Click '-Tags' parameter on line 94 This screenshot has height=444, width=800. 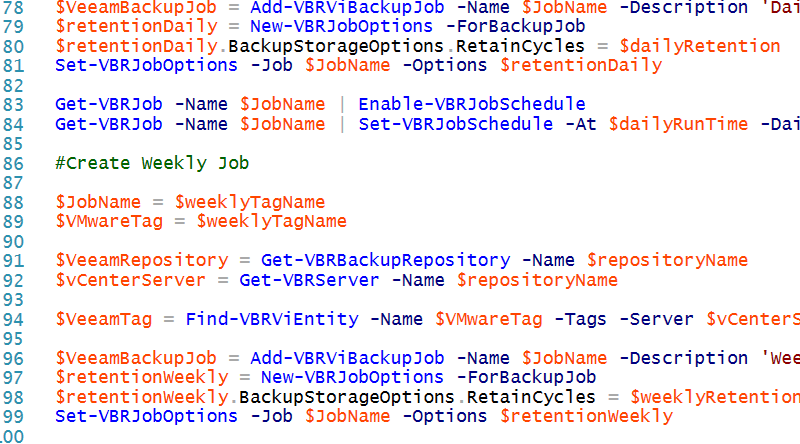pyautogui.click(x=581, y=319)
